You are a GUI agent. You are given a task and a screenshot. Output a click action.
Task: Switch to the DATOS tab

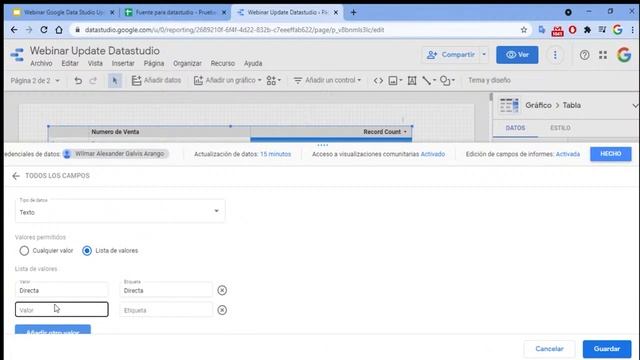coord(515,128)
